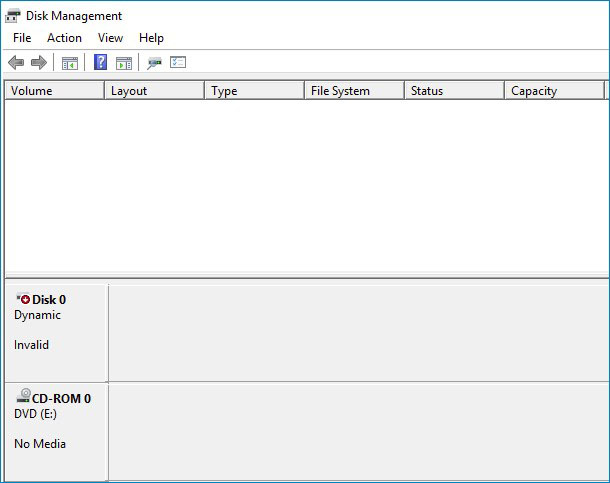The width and height of the screenshot is (610, 483).
Task: Click Show/Hide Console Tree toolbar icon
Action: (69, 63)
